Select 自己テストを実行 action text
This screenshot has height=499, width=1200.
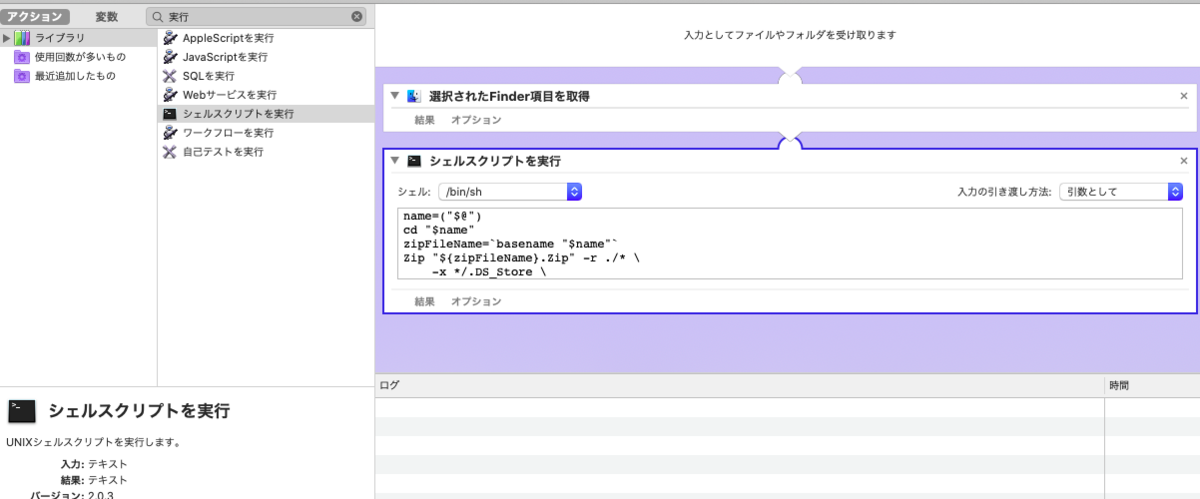point(223,152)
